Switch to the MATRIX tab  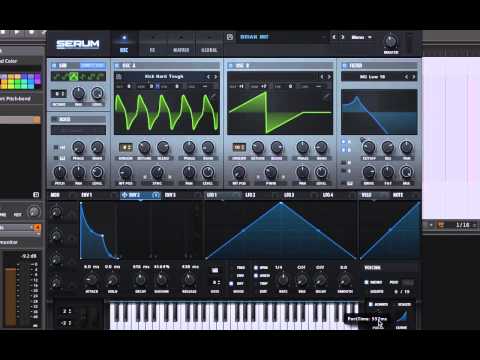(181, 44)
